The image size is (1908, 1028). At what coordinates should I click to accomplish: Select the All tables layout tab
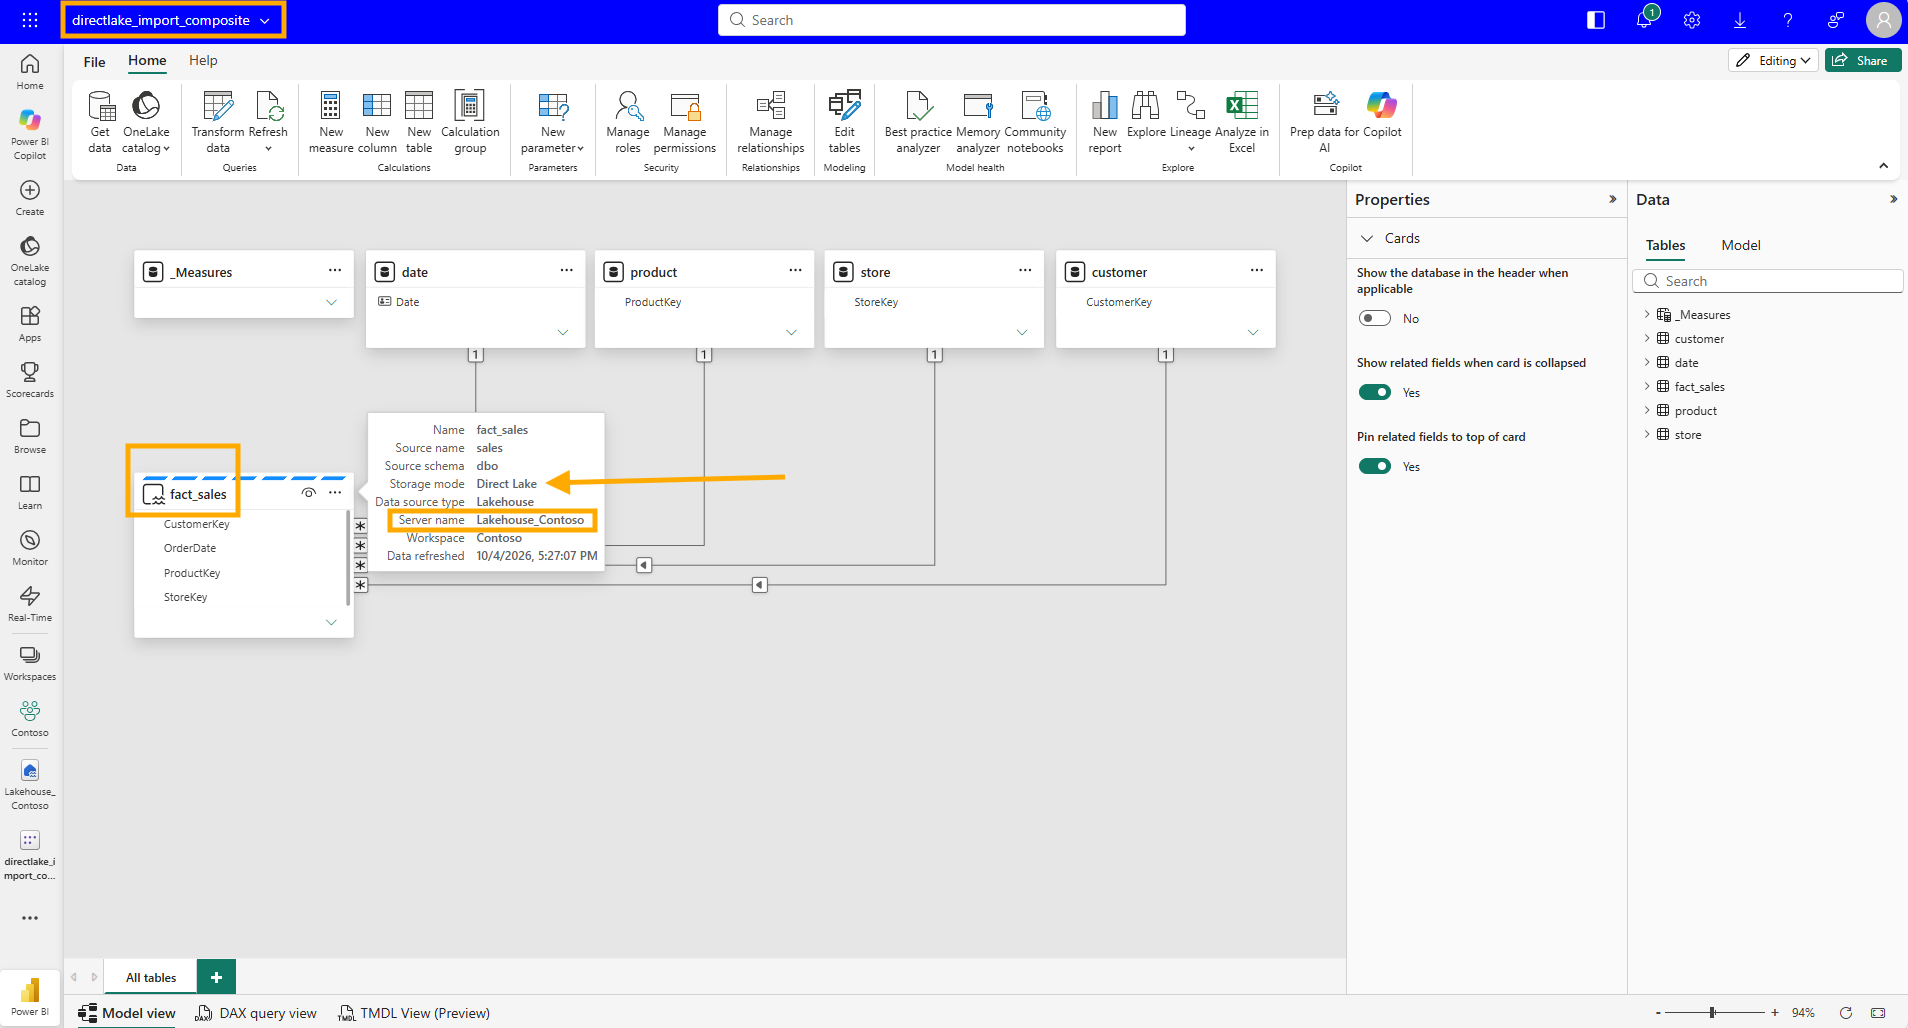click(x=151, y=977)
